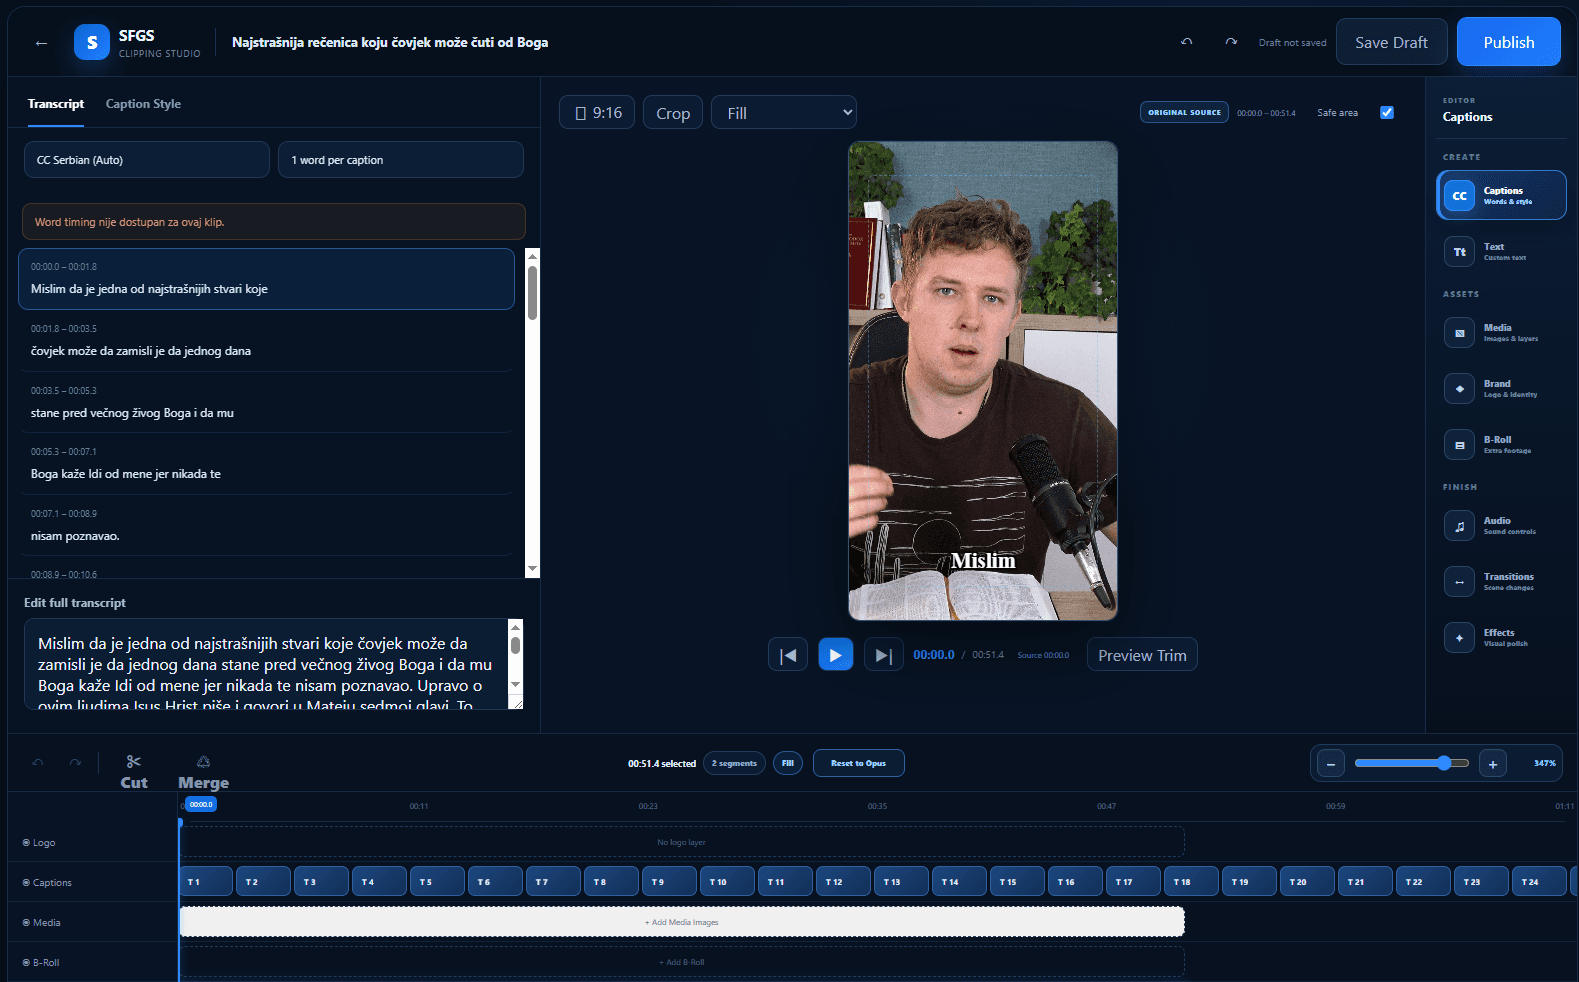
Task: Skip to end with skip-forward button
Action: point(883,655)
